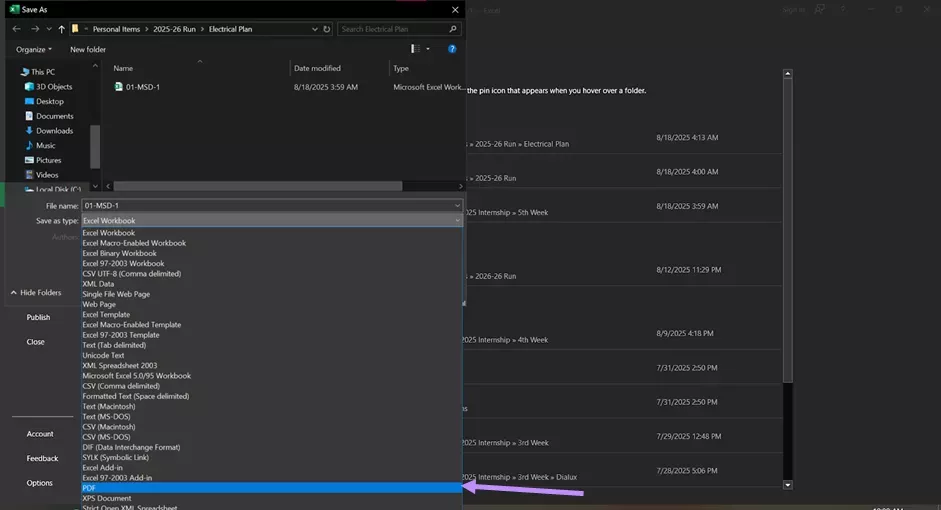Open the Help icon
The height and width of the screenshot is (510, 941).
click(x=452, y=49)
